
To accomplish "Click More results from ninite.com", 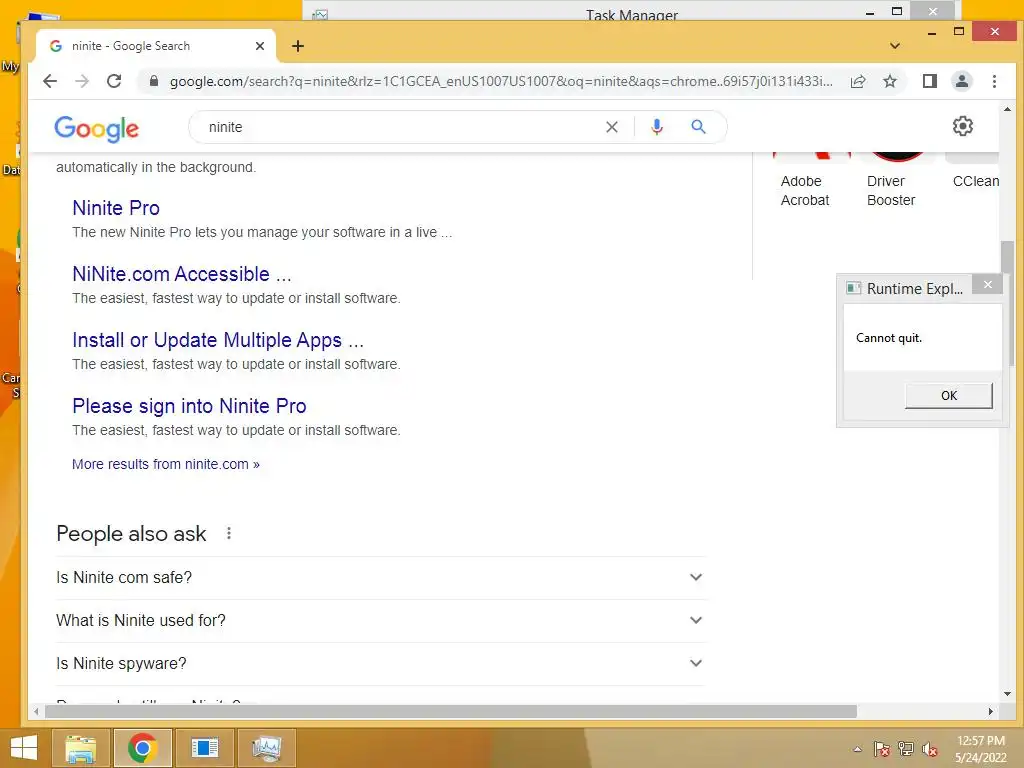I will point(166,464).
